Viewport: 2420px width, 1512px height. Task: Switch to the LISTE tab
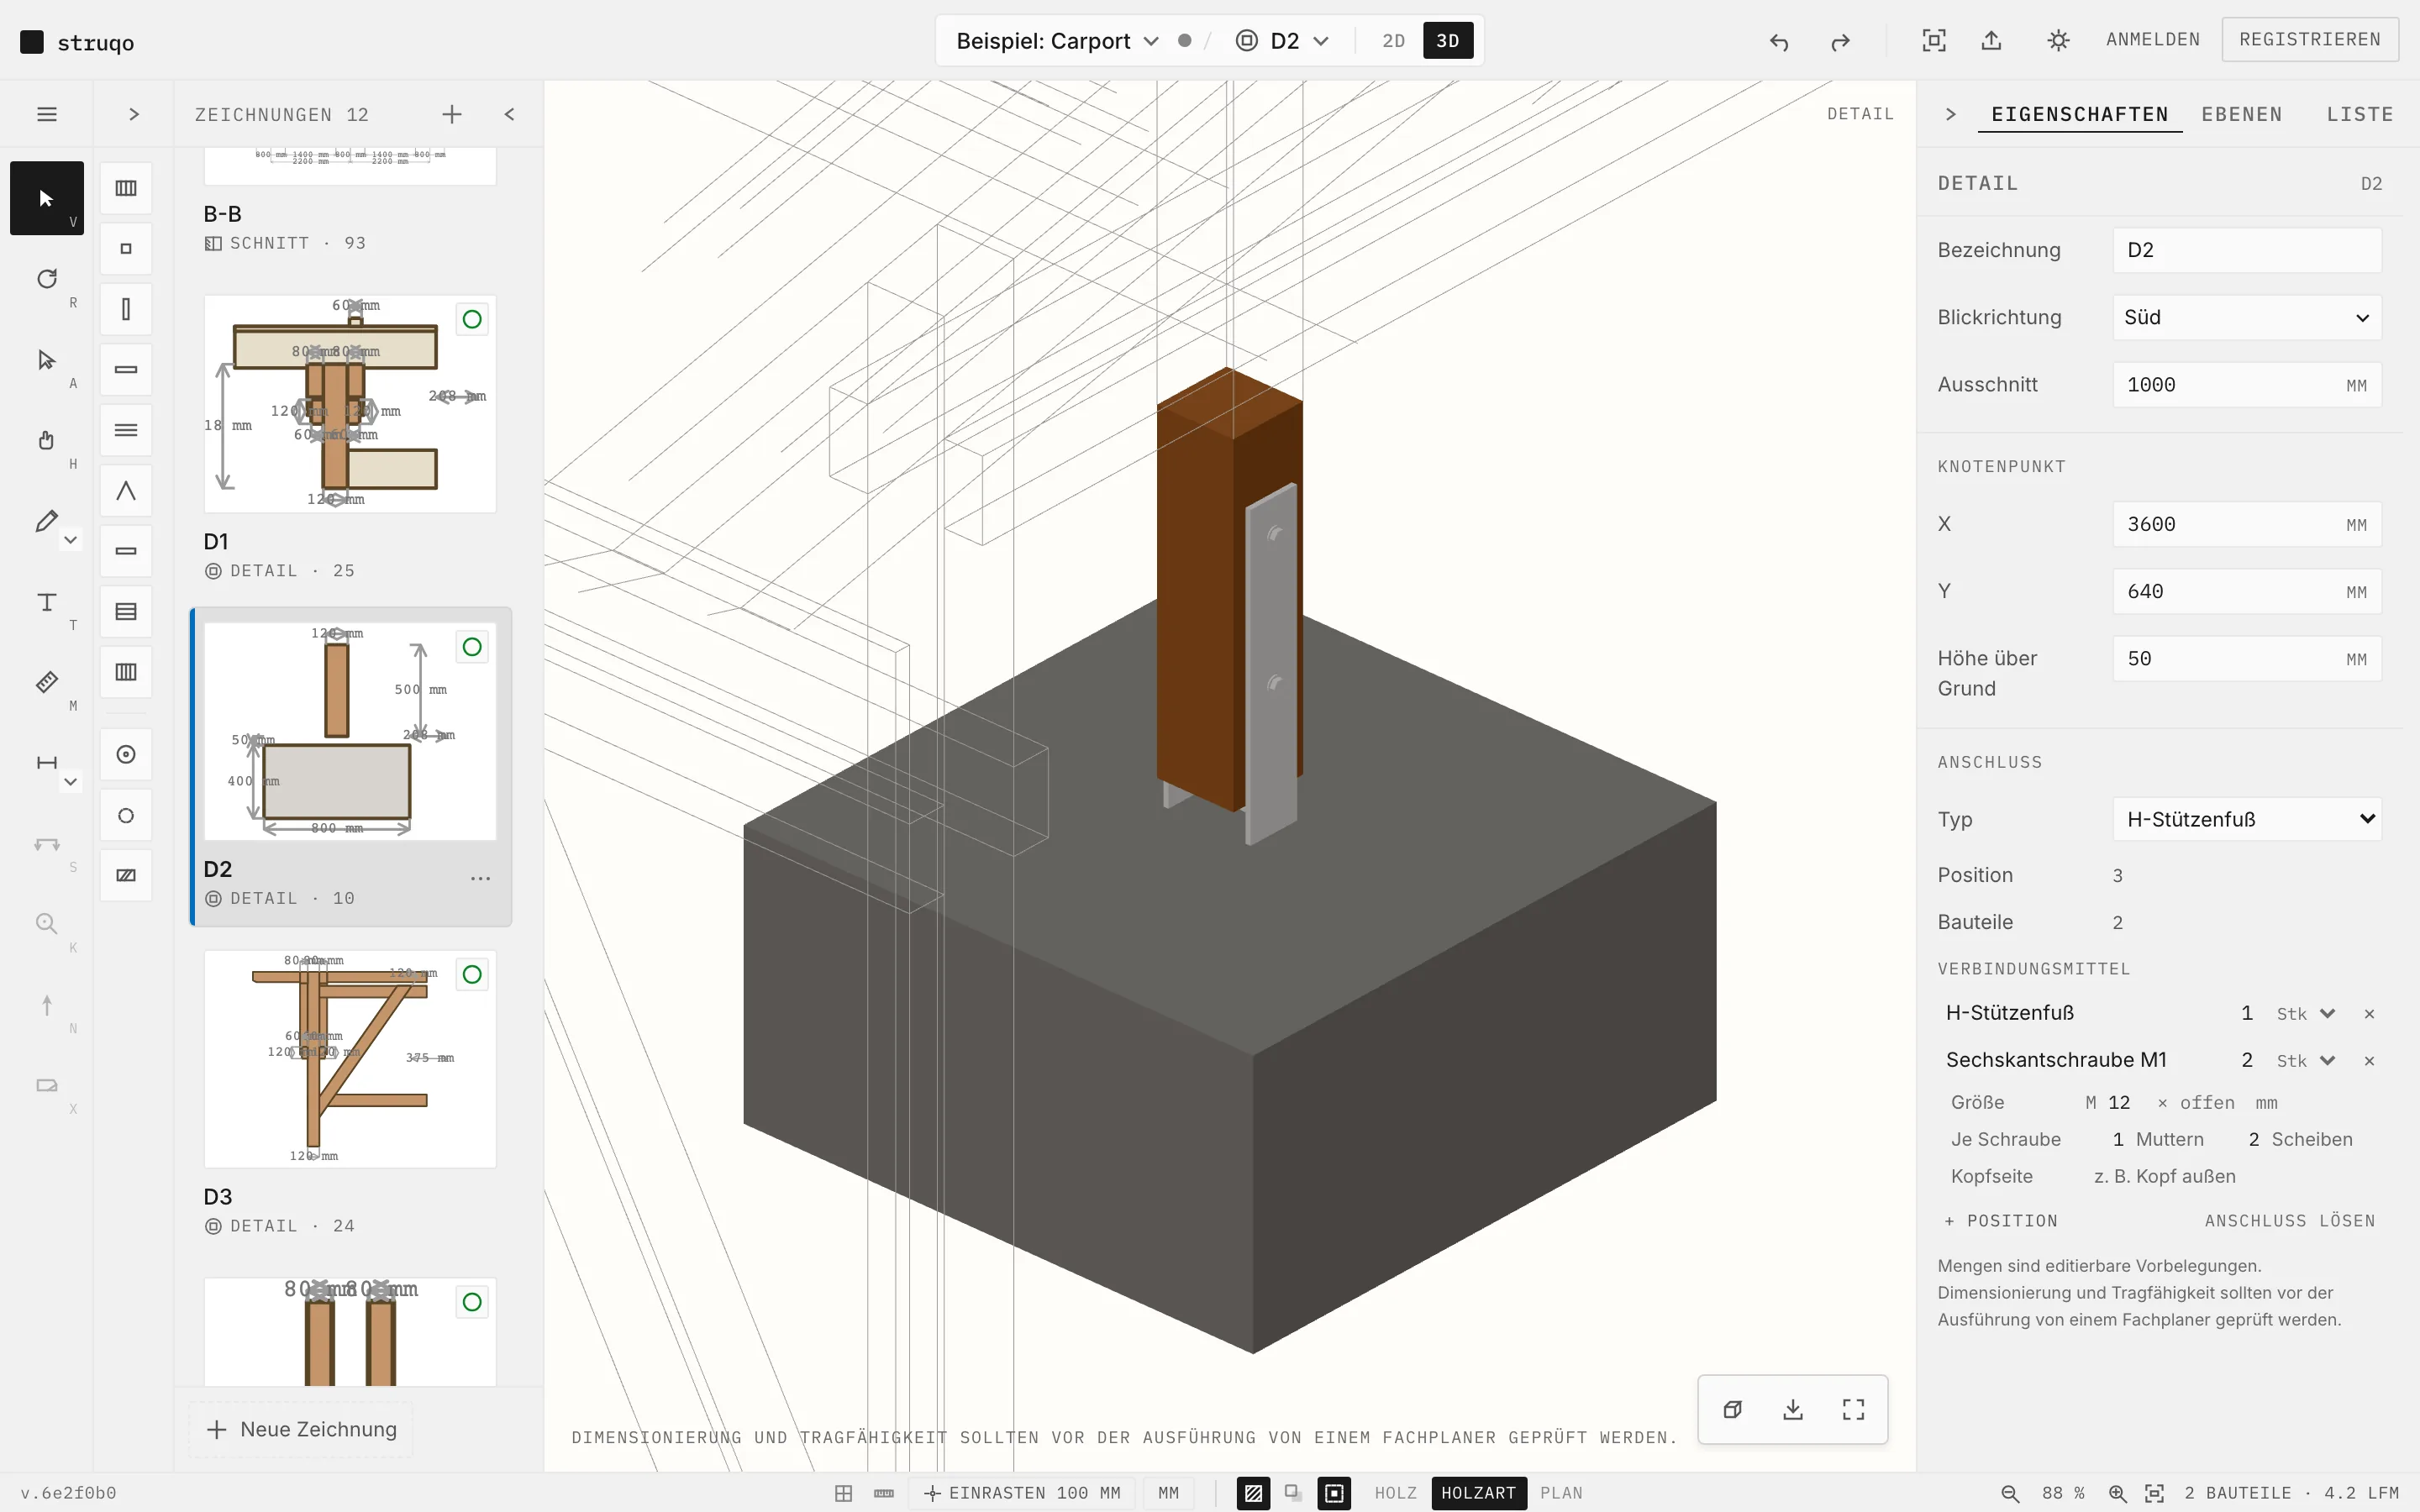pyautogui.click(x=2360, y=114)
